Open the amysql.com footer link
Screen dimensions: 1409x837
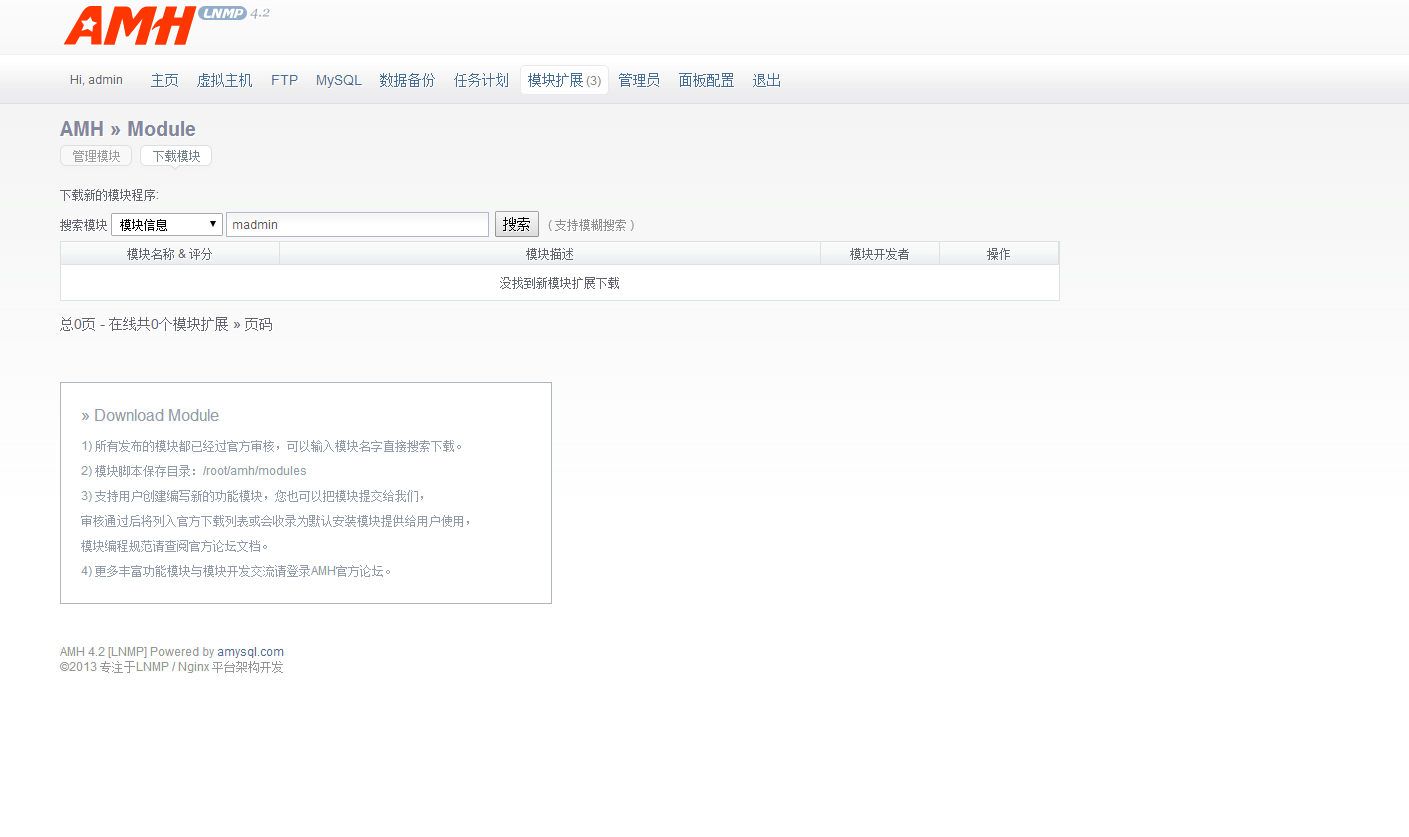coord(250,652)
